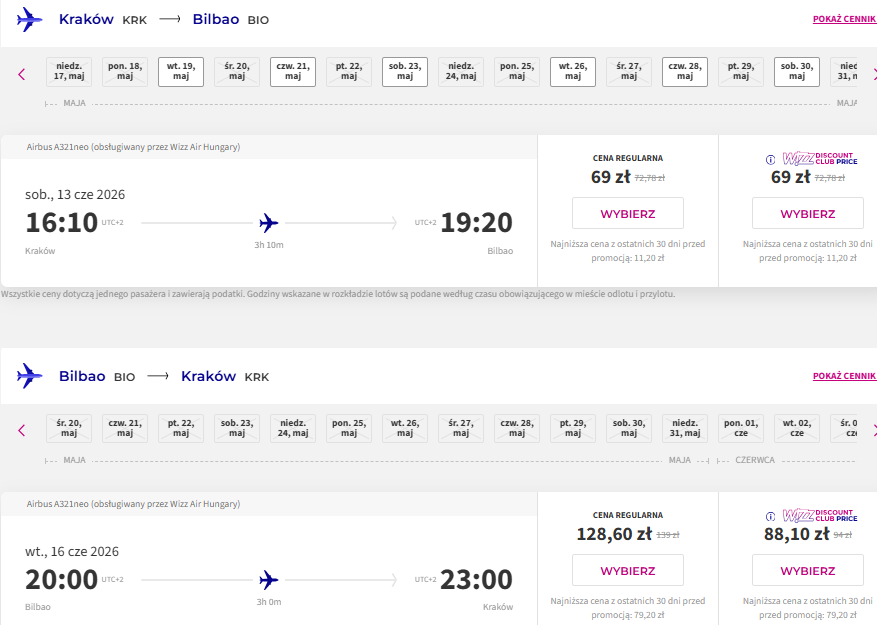
Task: Select the regular 128,60 zł Wybierz button
Action: coord(628,570)
